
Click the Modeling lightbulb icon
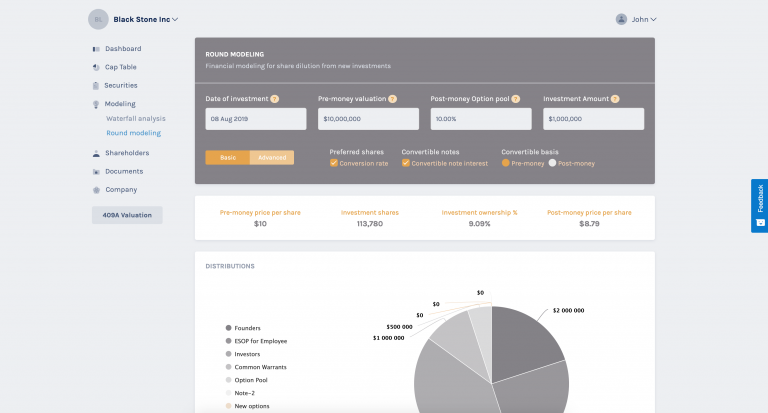(95, 104)
